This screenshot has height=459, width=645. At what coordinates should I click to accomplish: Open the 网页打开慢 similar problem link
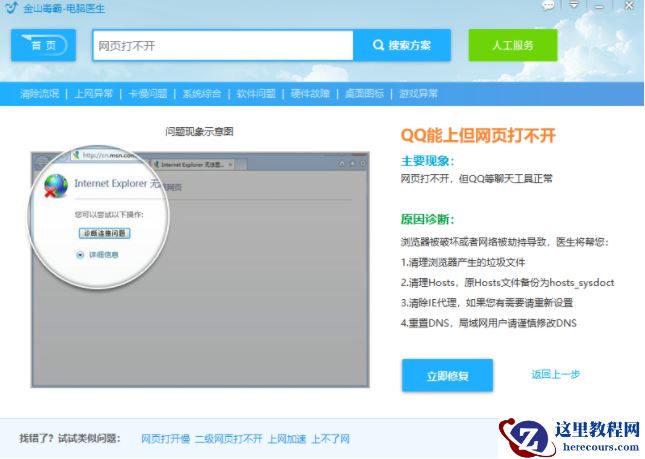coord(165,439)
